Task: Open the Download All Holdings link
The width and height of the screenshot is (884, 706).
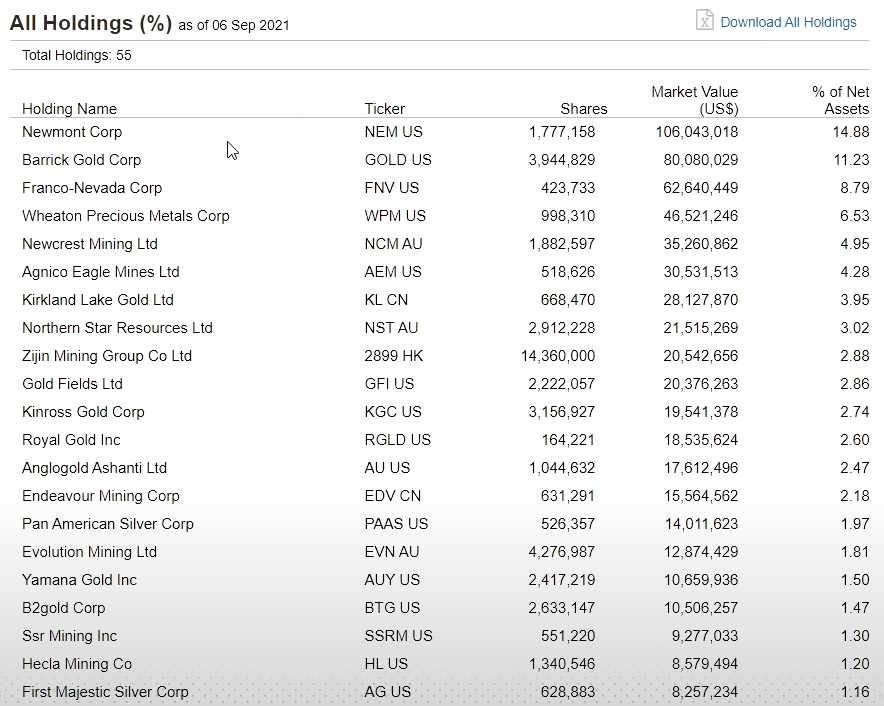Action: click(x=788, y=22)
